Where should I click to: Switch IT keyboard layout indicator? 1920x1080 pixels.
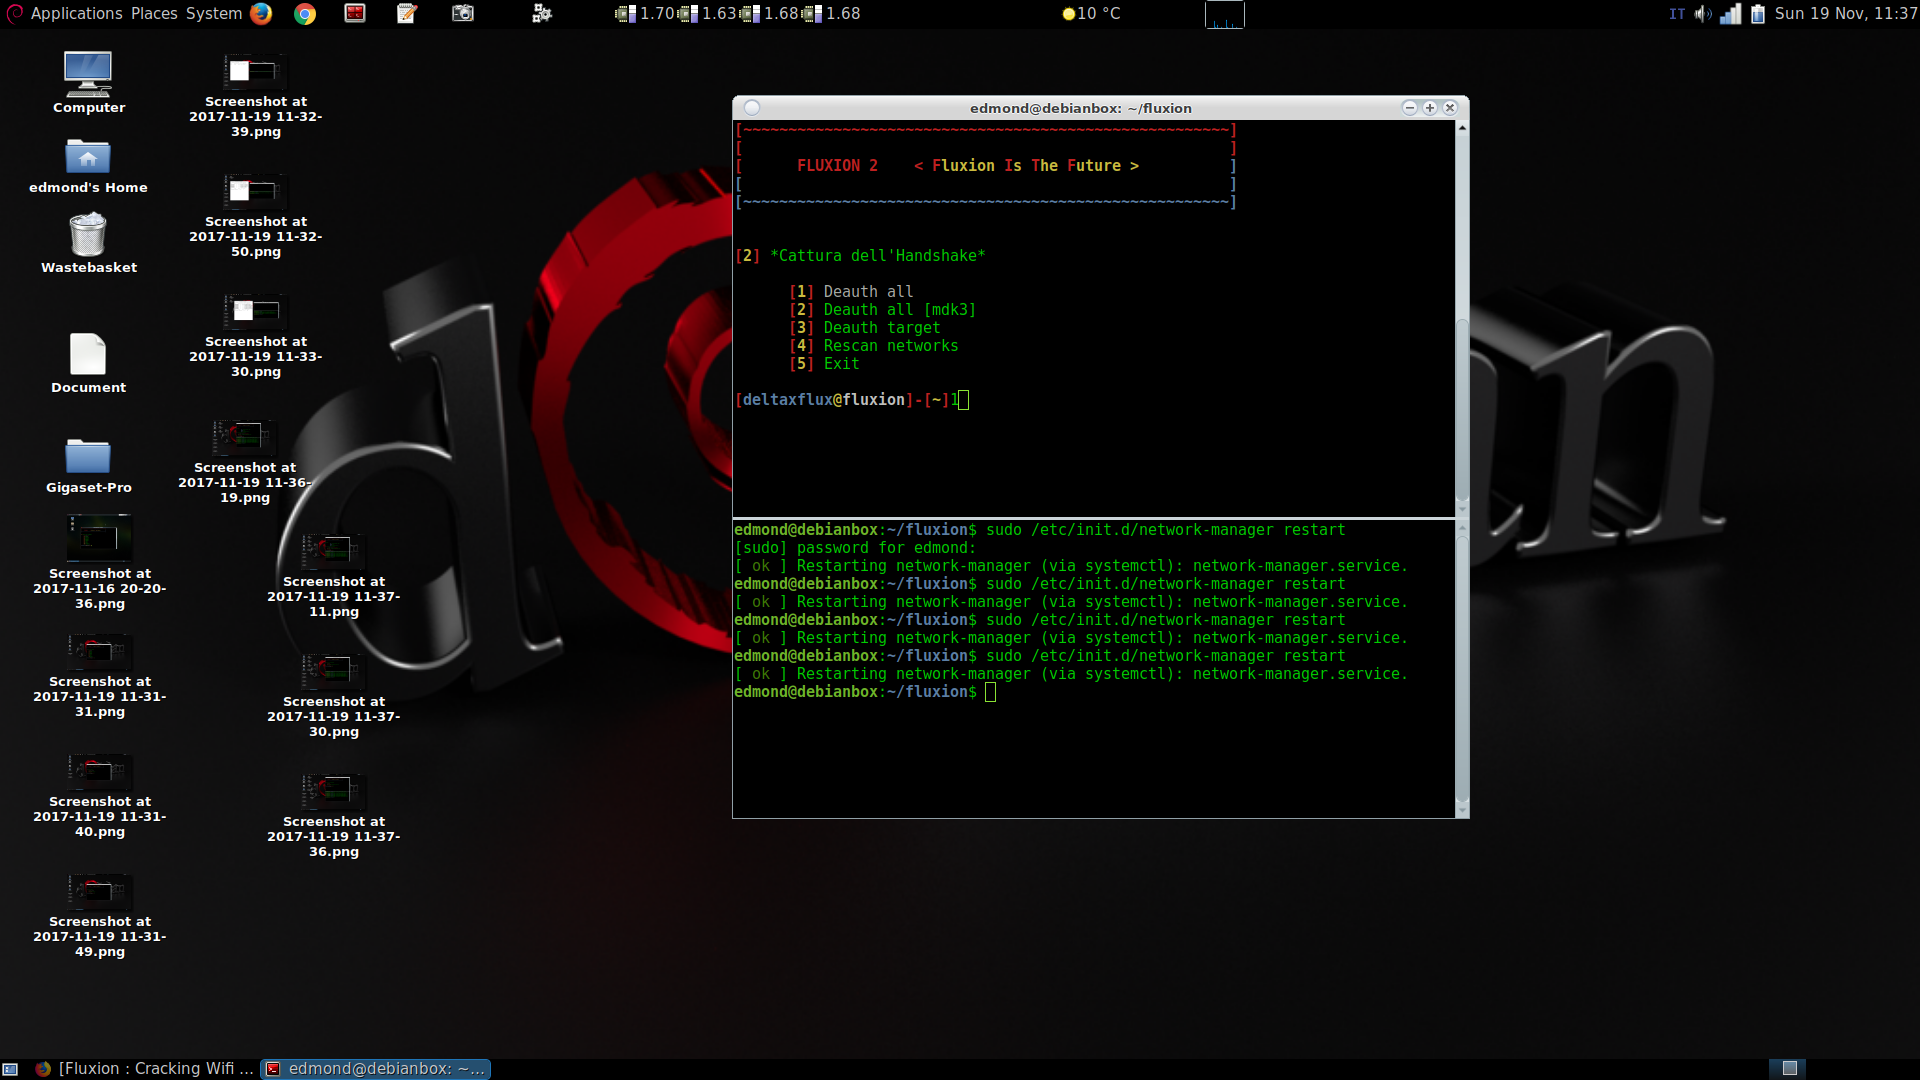tap(1677, 13)
